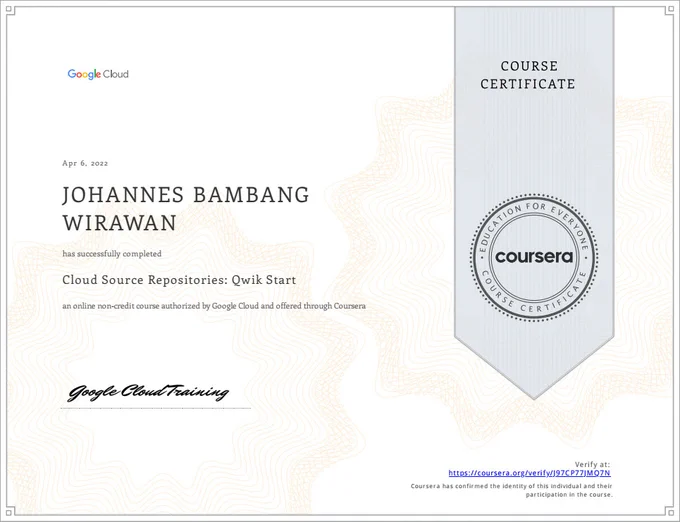Click the surname WIRAWAN
The width and height of the screenshot is (680, 522).
[119, 223]
